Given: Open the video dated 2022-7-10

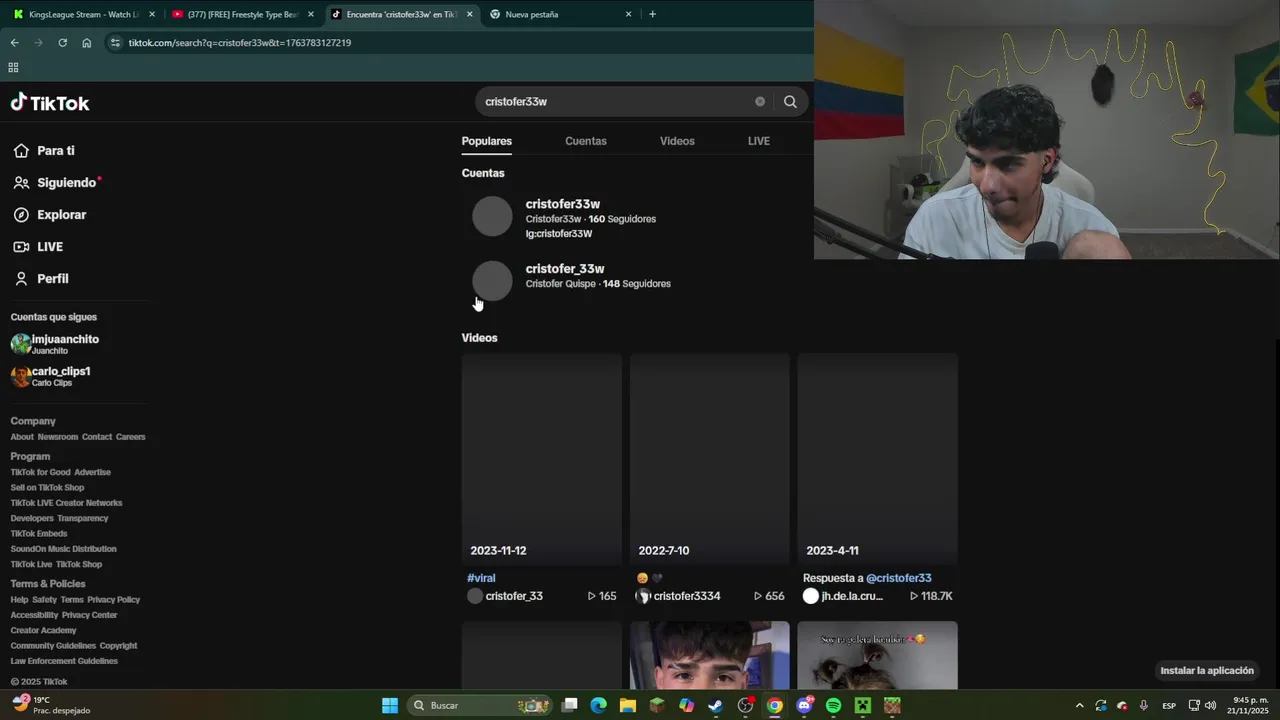Looking at the screenshot, I should click(710, 459).
